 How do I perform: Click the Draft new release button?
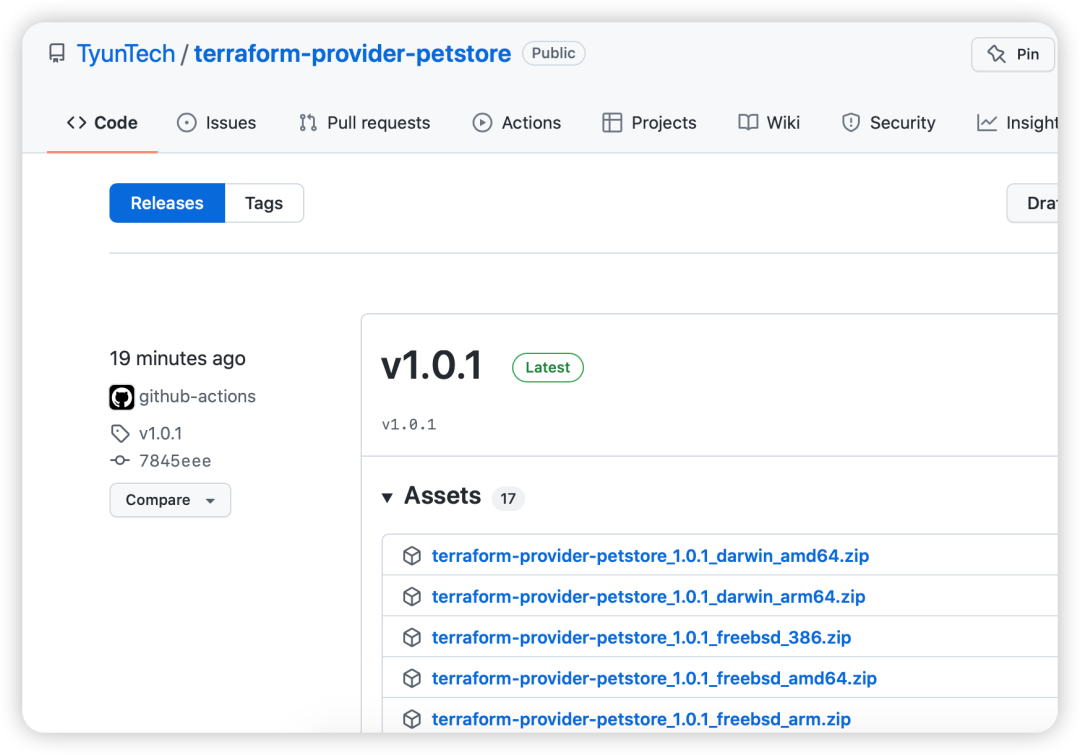[1032, 203]
